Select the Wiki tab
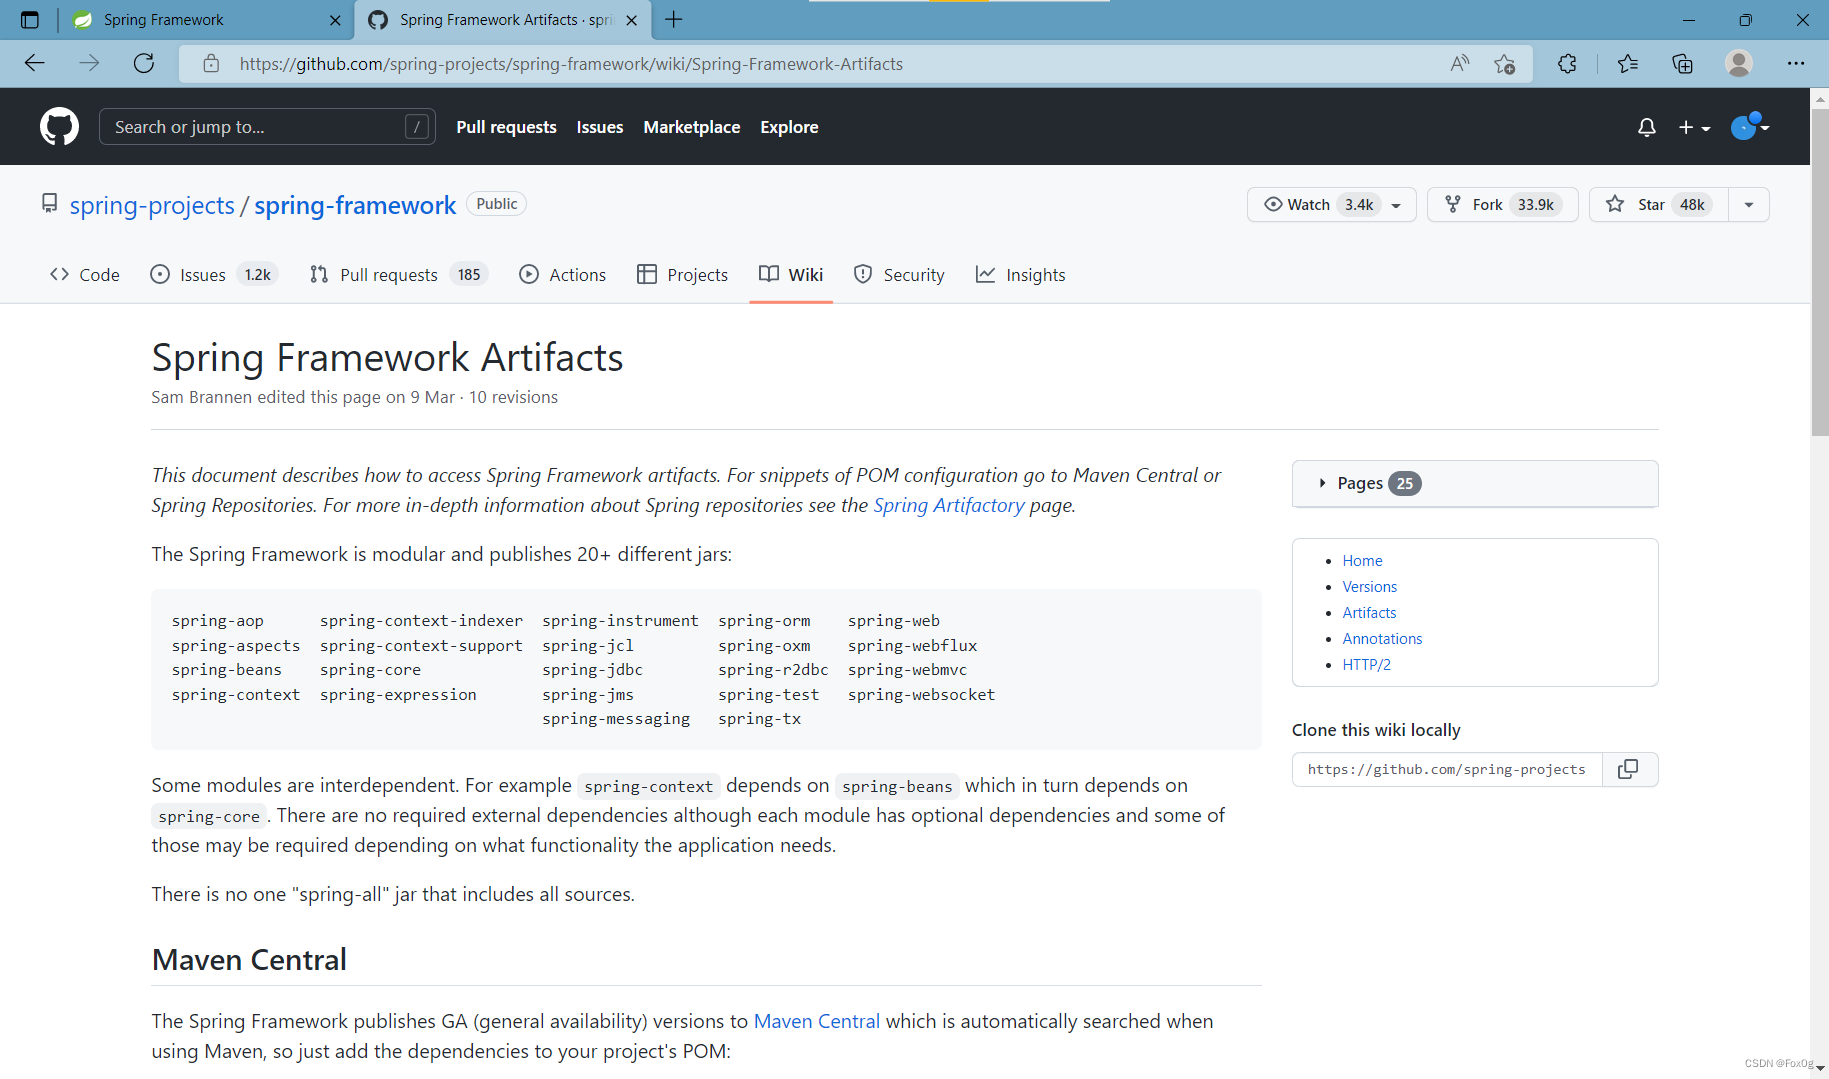This screenshot has height=1079, width=1829. (x=791, y=275)
